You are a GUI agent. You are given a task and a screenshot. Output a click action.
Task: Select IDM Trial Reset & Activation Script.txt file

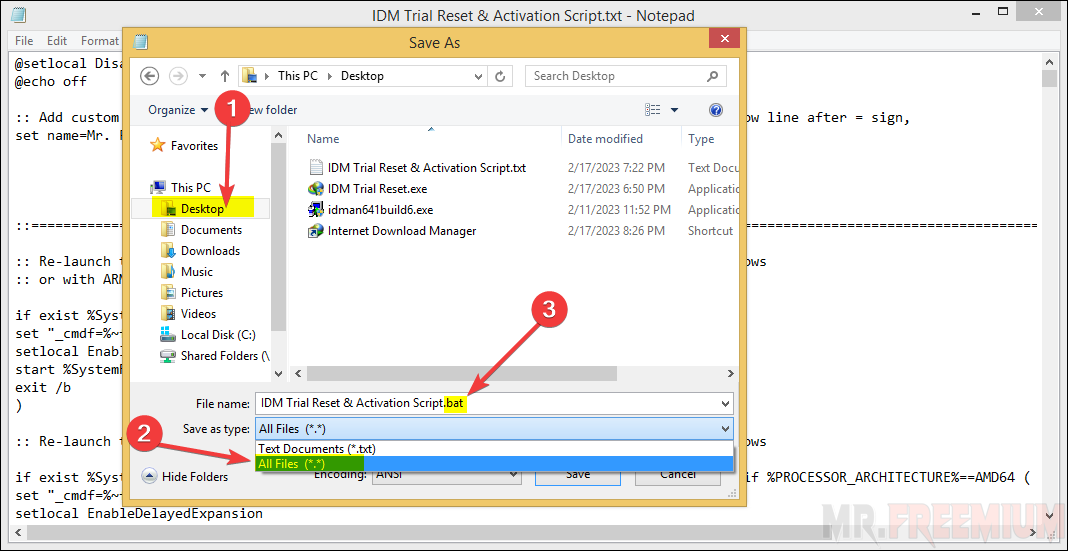pyautogui.click(x=426, y=168)
